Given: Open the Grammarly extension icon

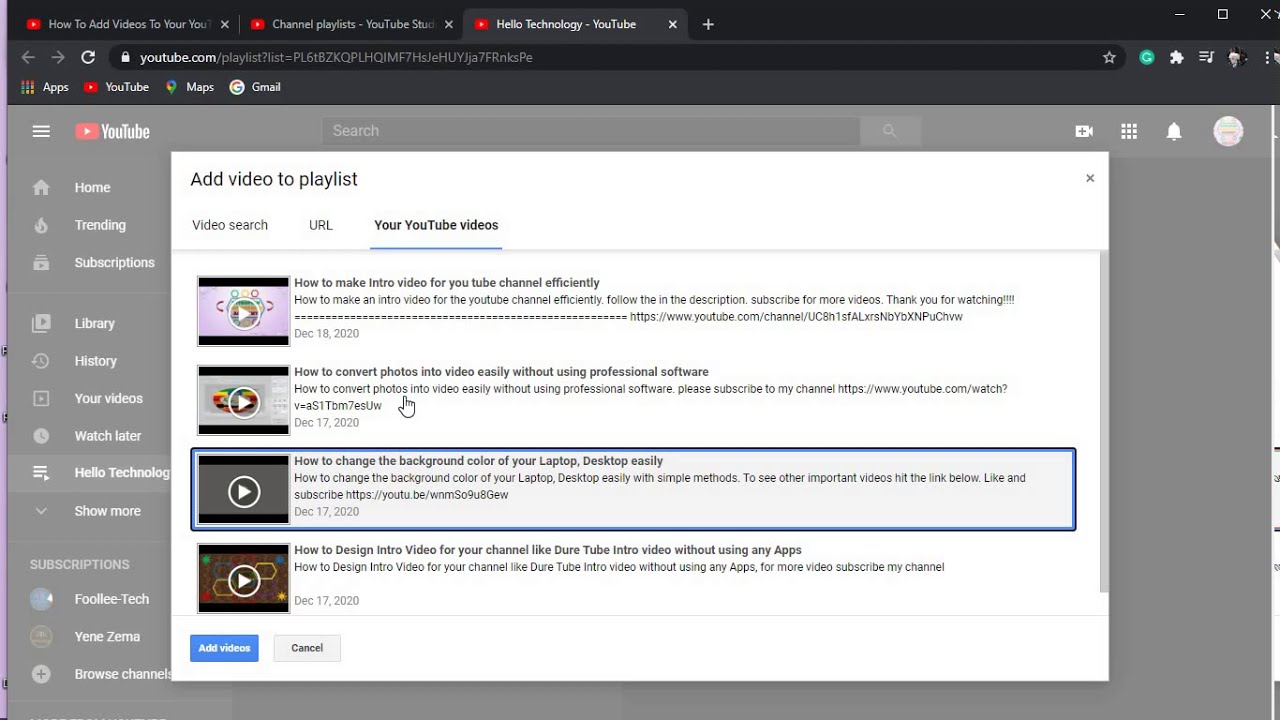Looking at the screenshot, I should (x=1147, y=58).
